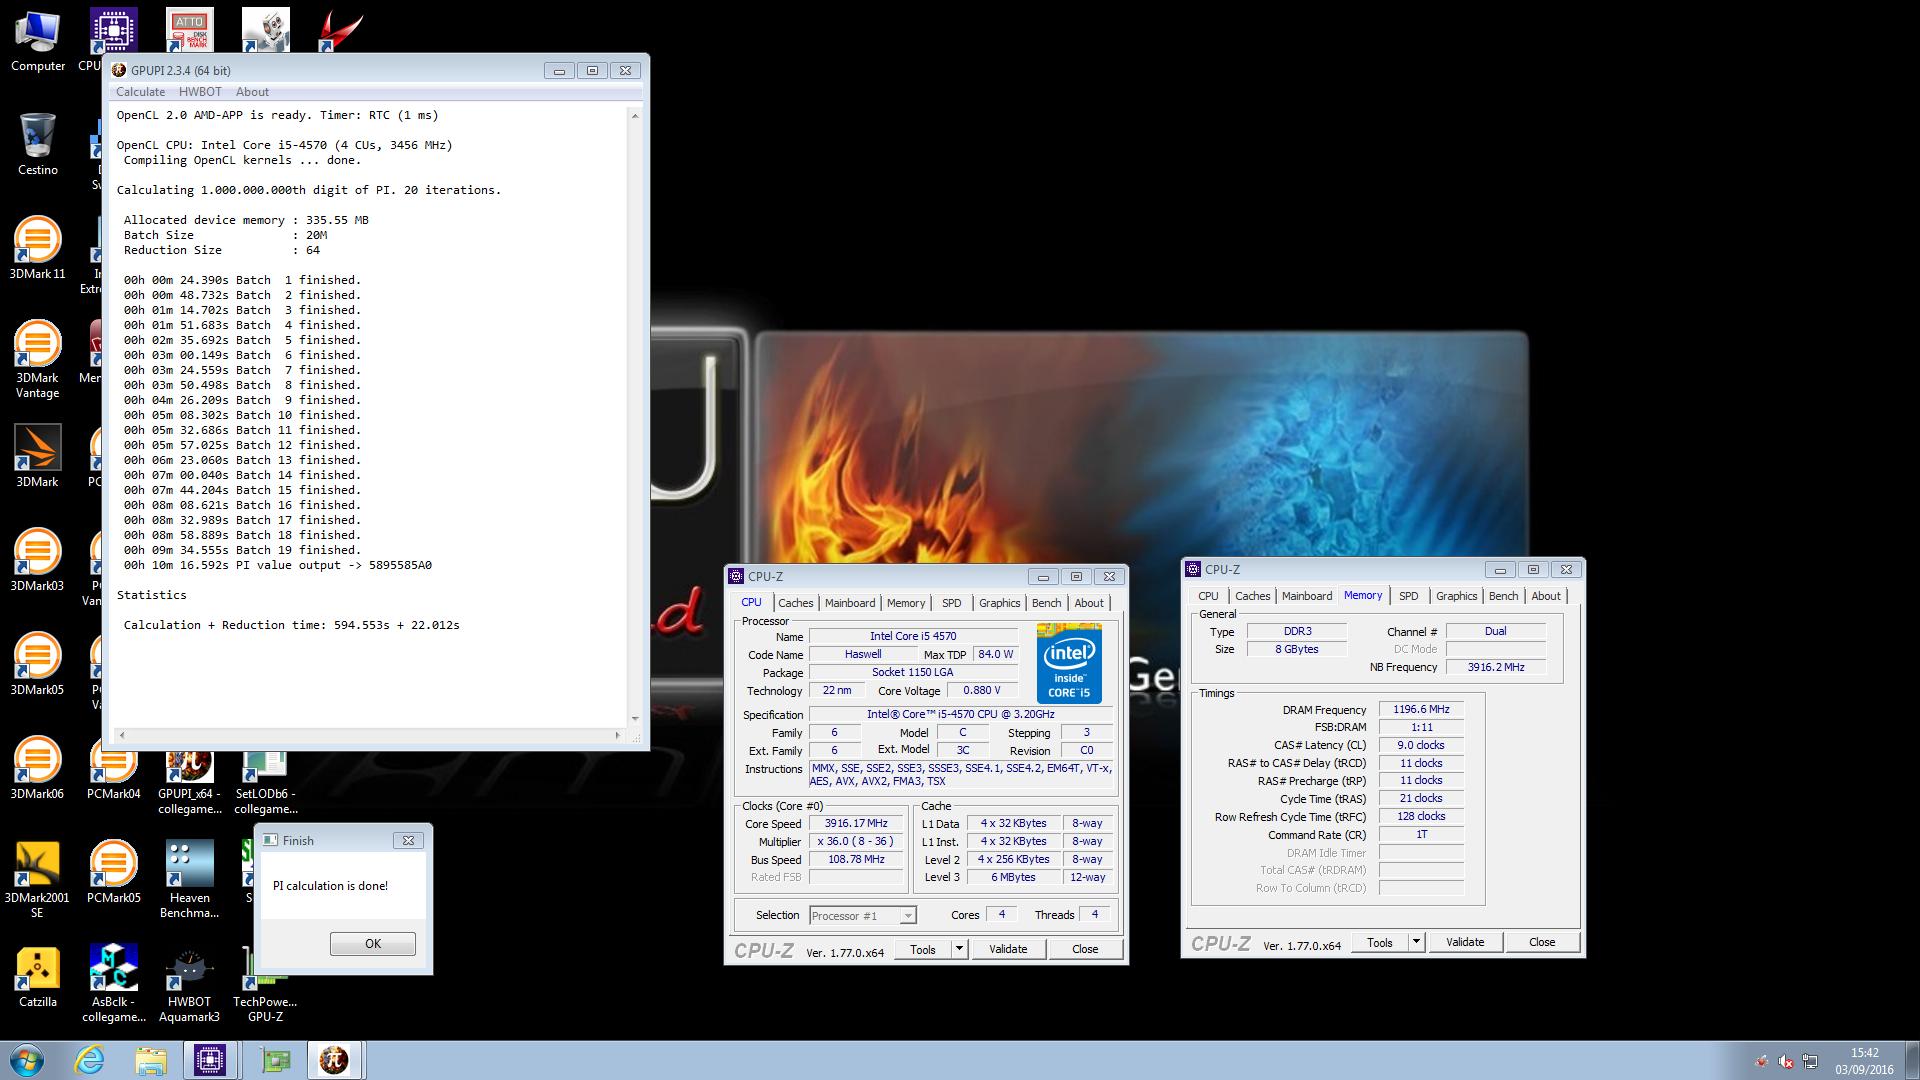Launch 3DMark2001 SE desktop shortcut
The width and height of the screenshot is (1920, 1080).
point(38,878)
